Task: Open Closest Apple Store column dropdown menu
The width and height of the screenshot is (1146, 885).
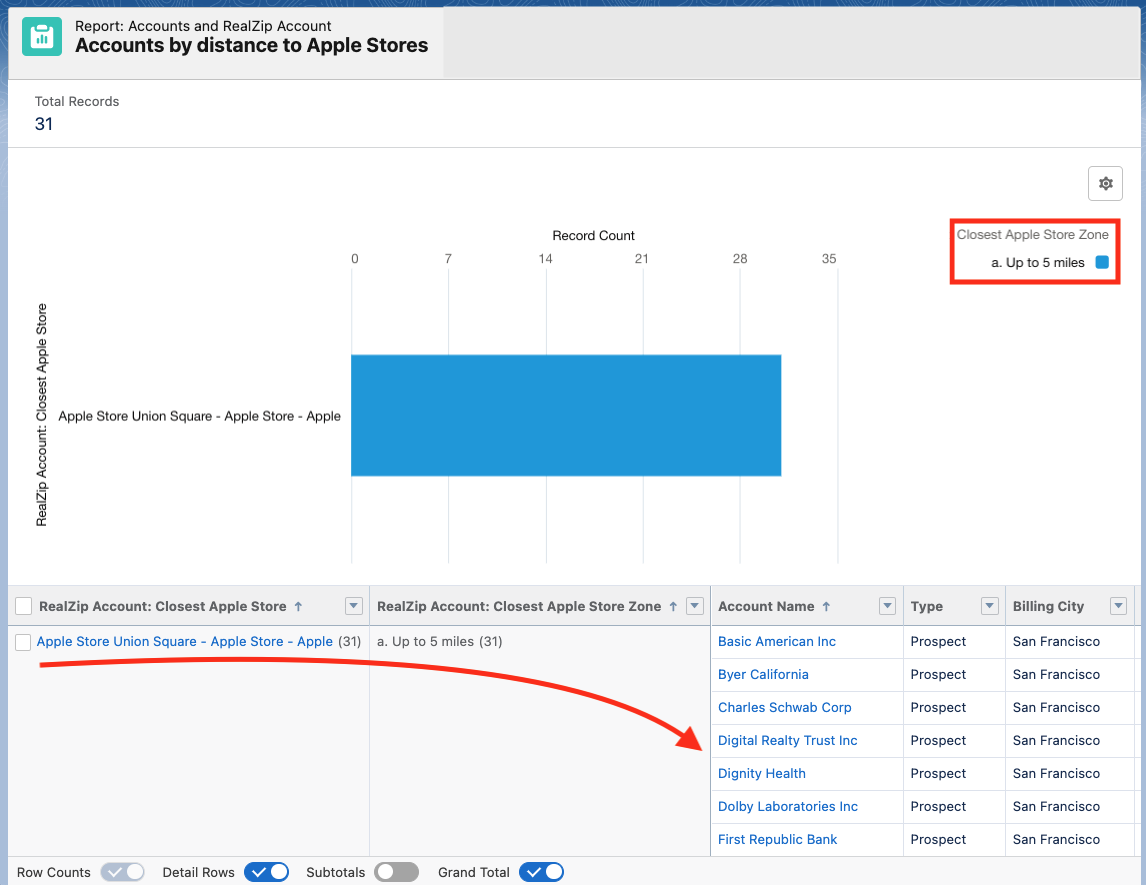Action: [x=354, y=606]
